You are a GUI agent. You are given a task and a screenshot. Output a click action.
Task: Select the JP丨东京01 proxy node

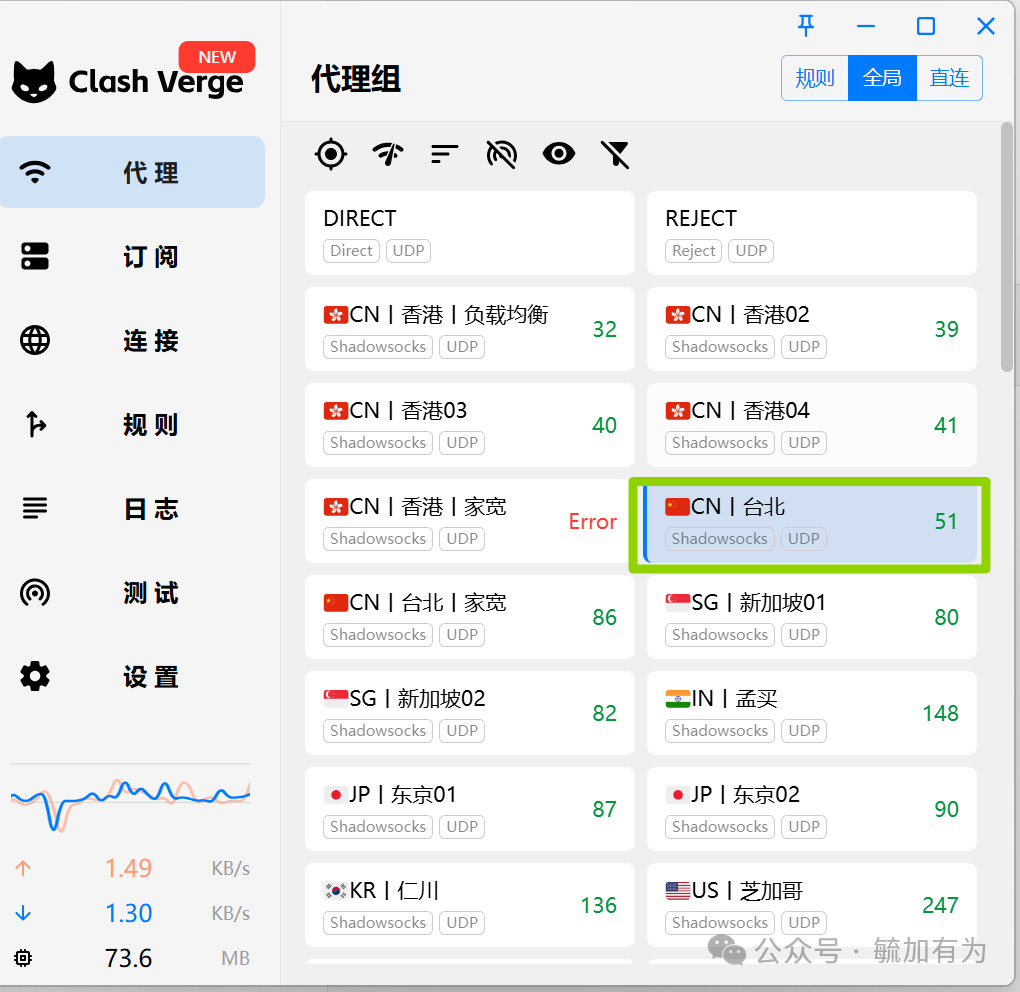[x=470, y=809]
